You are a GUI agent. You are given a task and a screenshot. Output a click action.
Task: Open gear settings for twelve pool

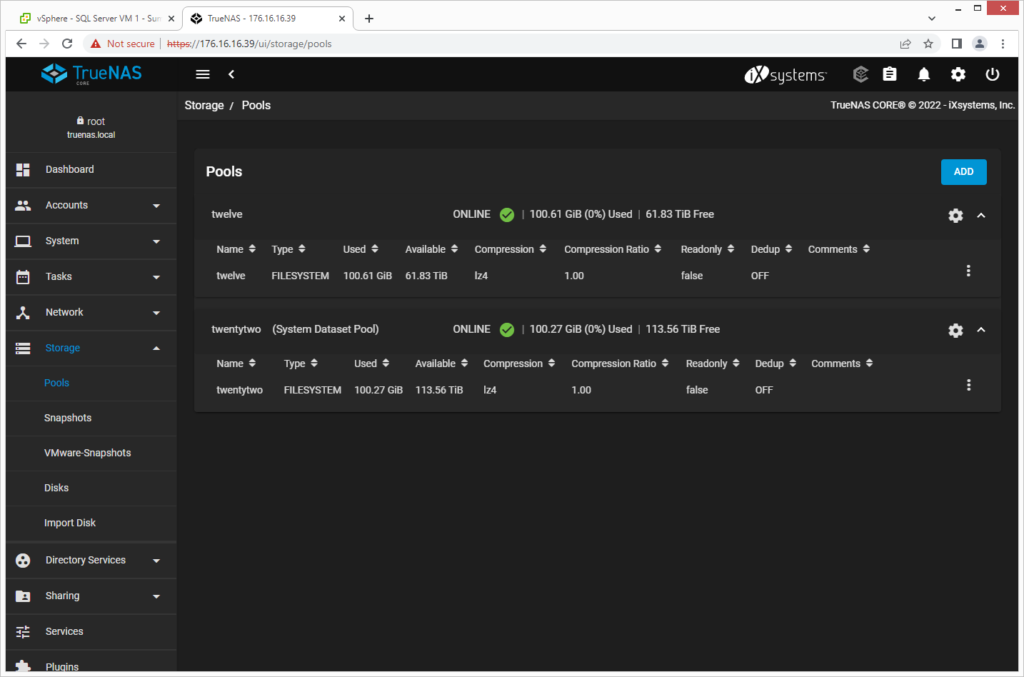[x=955, y=215]
